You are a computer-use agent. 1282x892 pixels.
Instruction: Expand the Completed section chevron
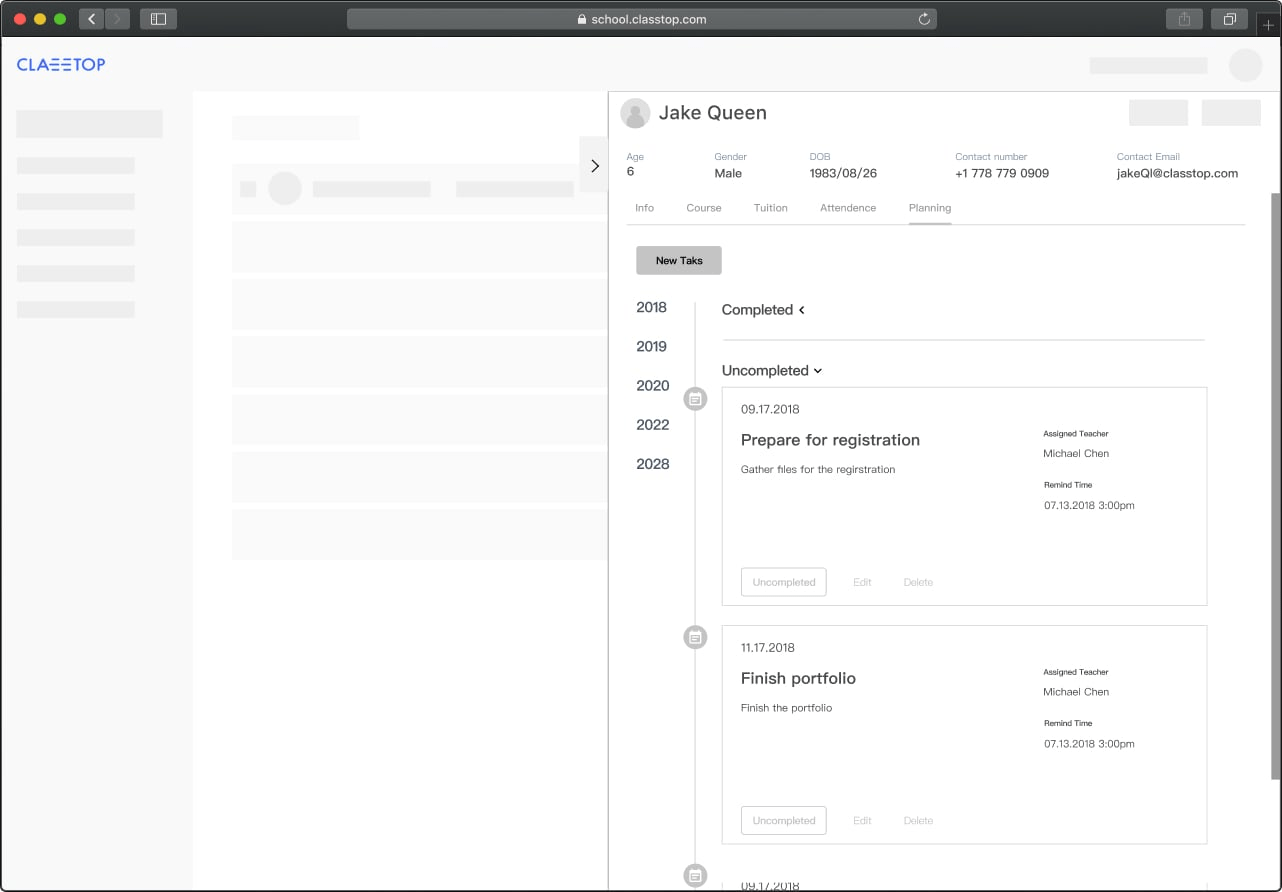click(x=801, y=310)
